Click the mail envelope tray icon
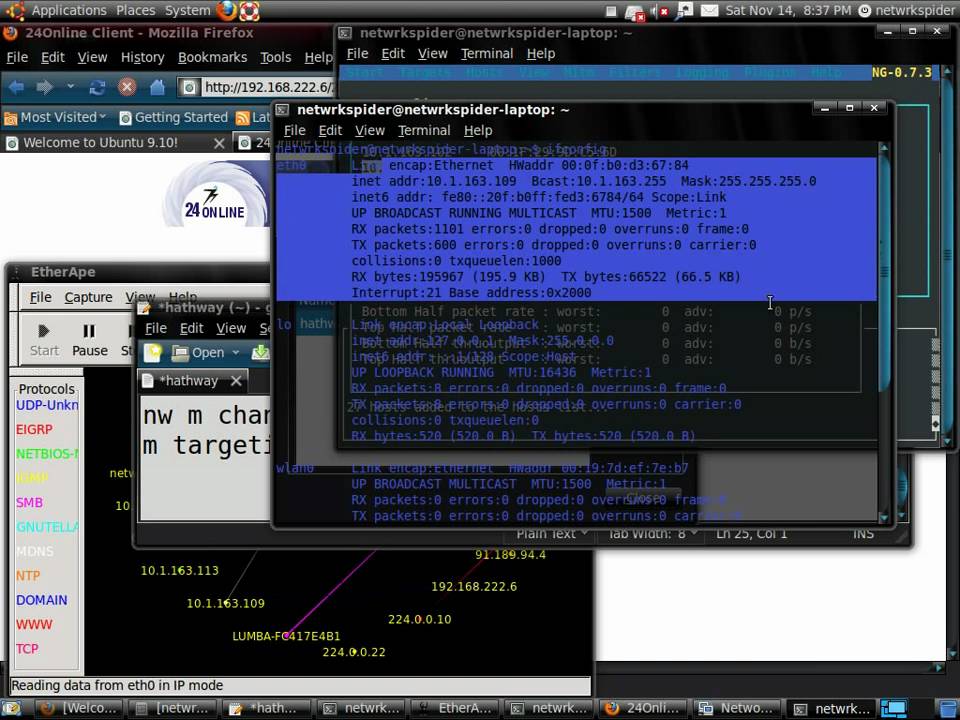Screen dimensions: 960x720 (709, 10)
